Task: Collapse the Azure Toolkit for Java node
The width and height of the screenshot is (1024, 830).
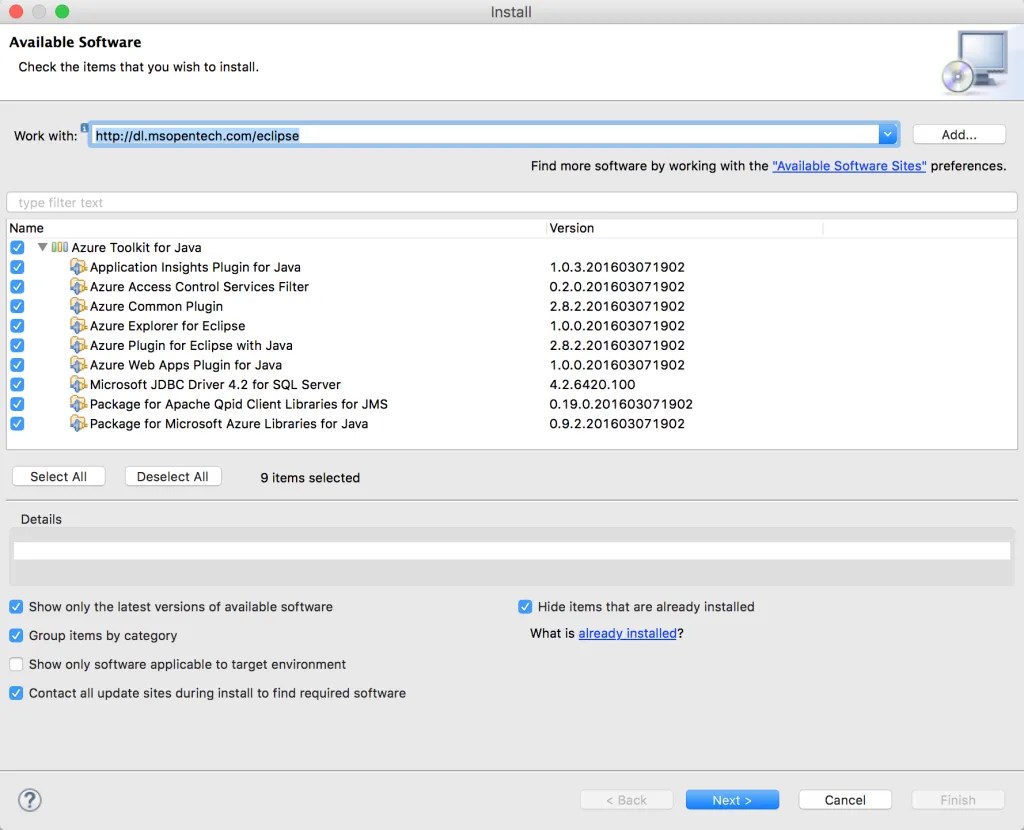Action: point(44,247)
